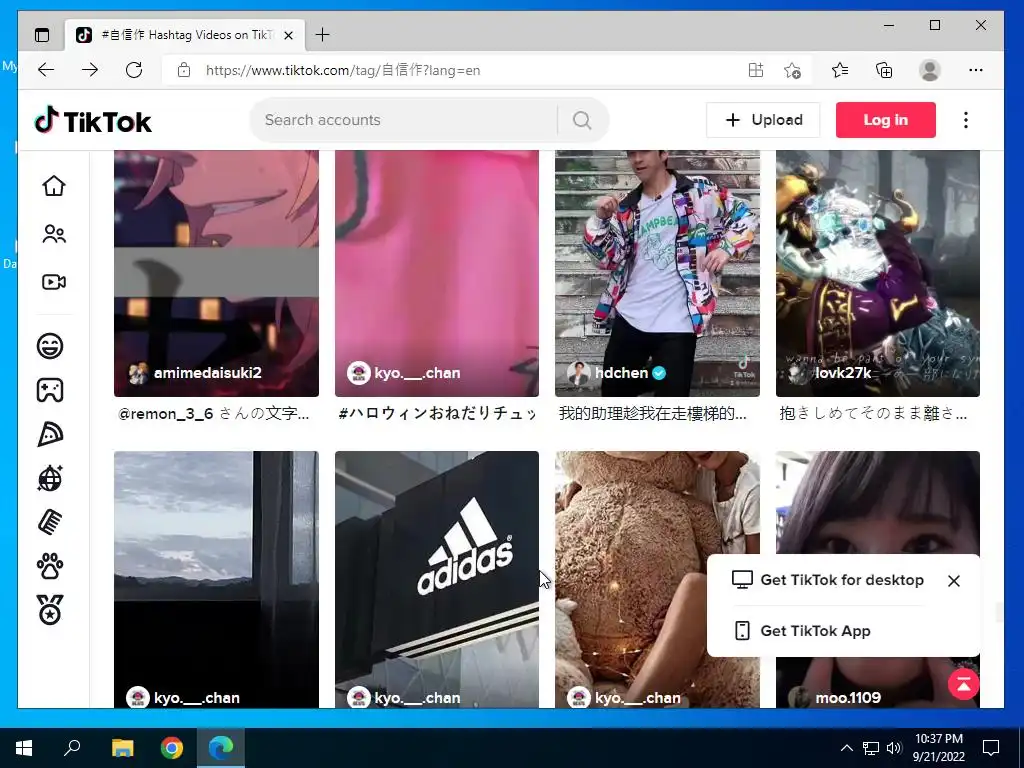Viewport: 1024px width, 768px height.
Task: Open Edge tab actions menu
Action: pyautogui.click(x=42, y=35)
